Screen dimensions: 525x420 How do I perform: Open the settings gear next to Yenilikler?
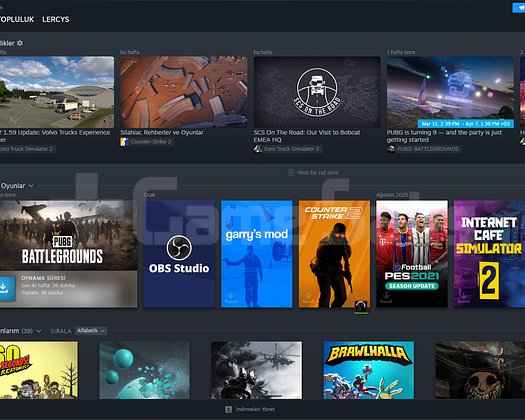pos(20,43)
